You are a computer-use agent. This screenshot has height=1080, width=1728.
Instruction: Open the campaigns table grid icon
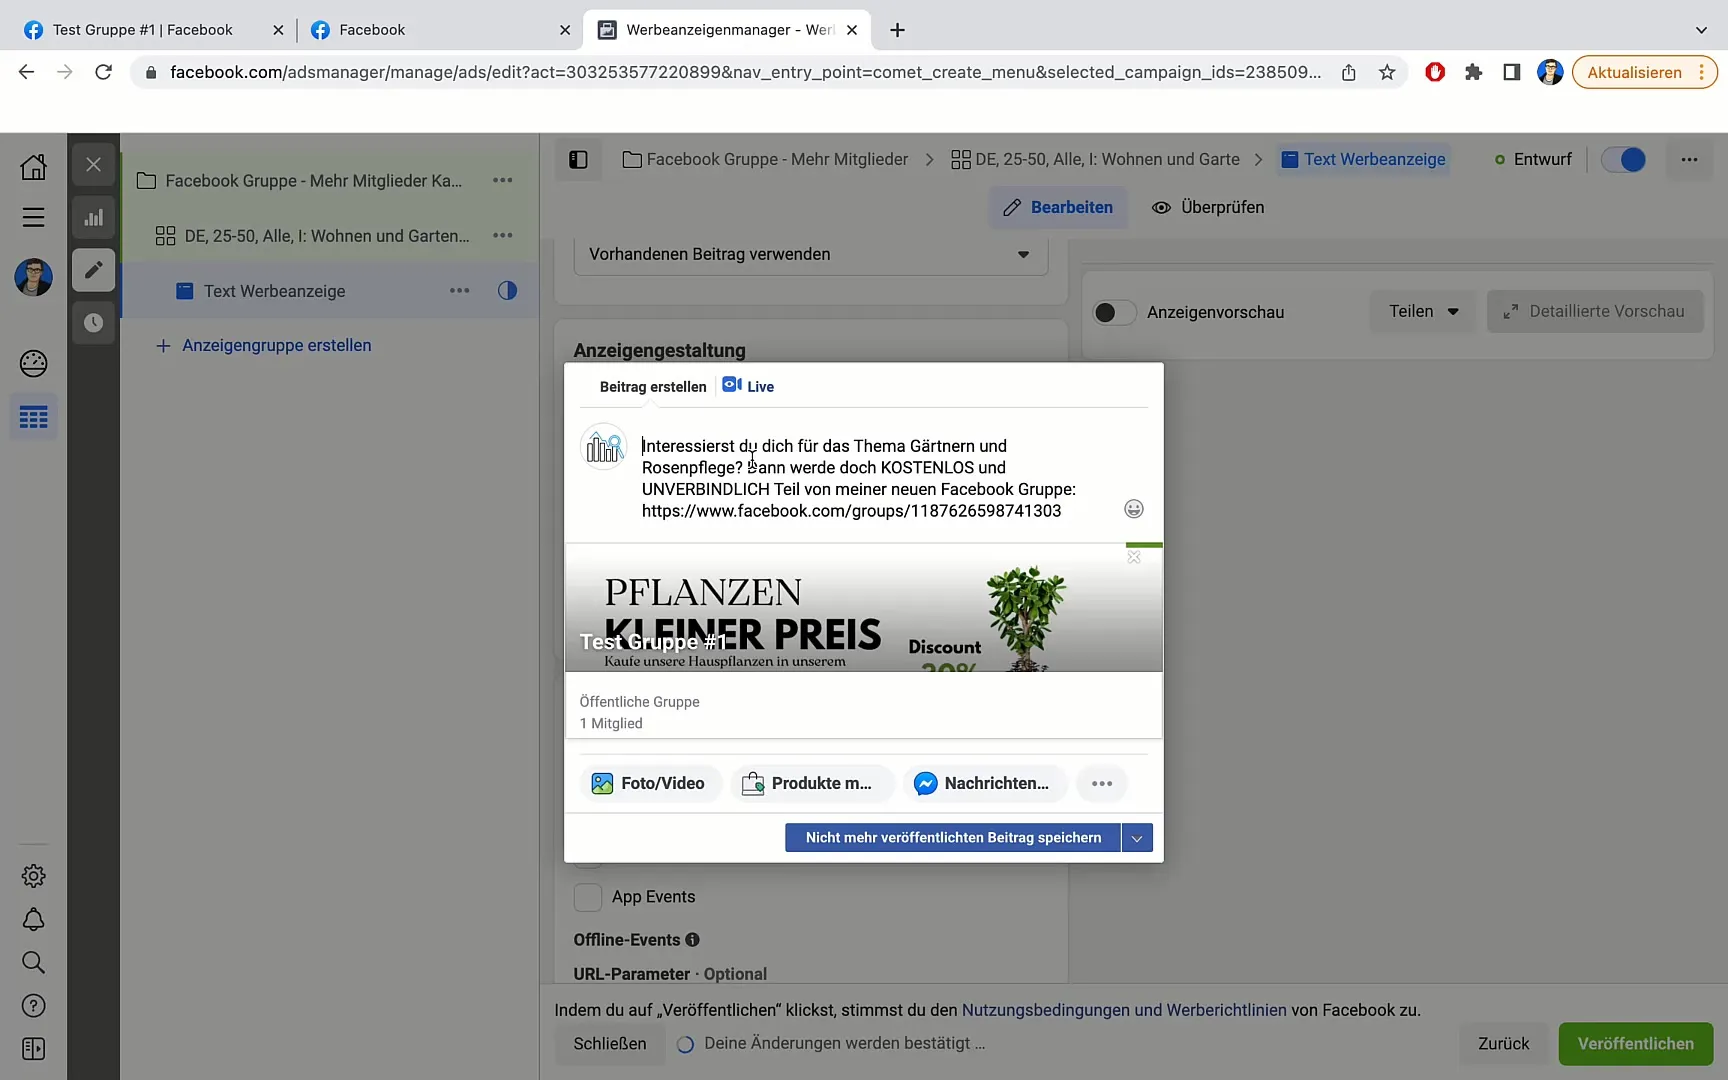pyautogui.click(x=33, y=417)
